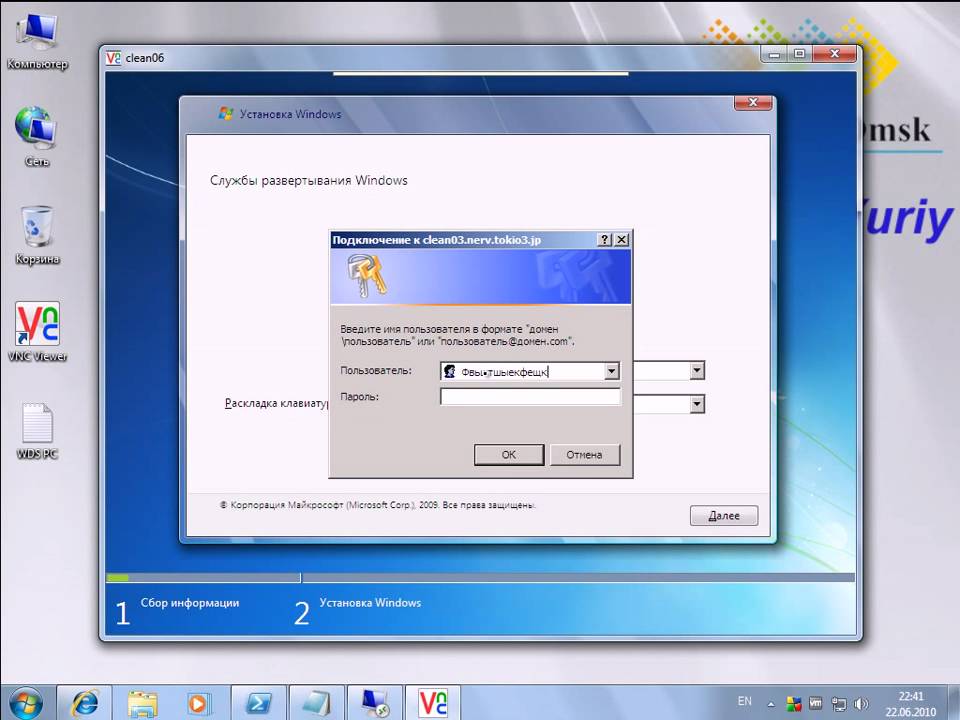Click the VNC logo in clean06 title bar
The image size is (960, 720).
click(x=113, y=58)
